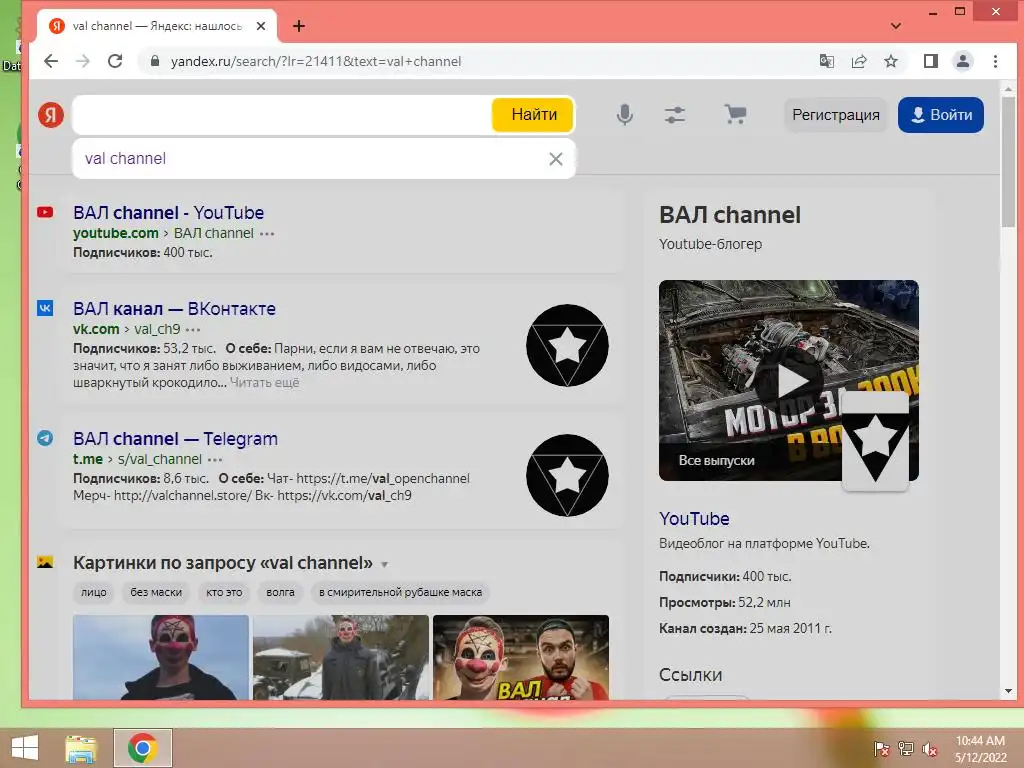This screenshot has width=1024, height=768.
Task: Open Chrome side panel icon
Action: tap(931, 61)
